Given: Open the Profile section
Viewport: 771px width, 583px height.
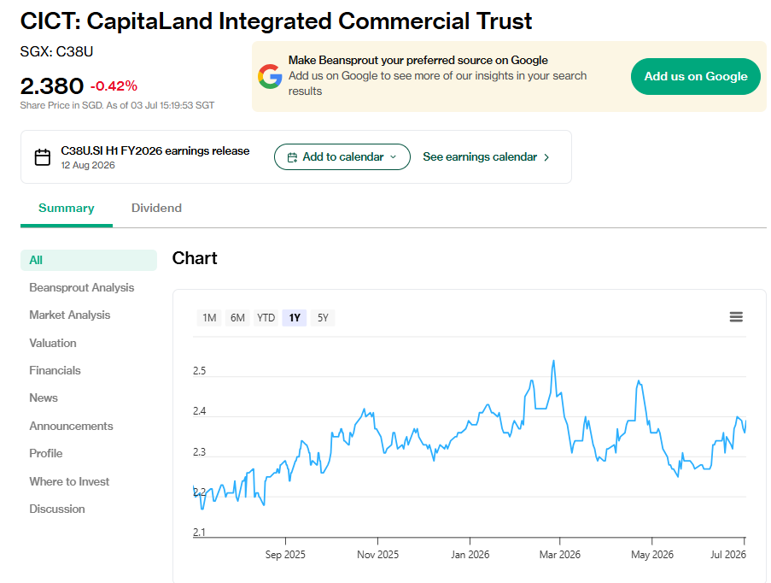Looking at the screenshot, I should pos(46,453).
